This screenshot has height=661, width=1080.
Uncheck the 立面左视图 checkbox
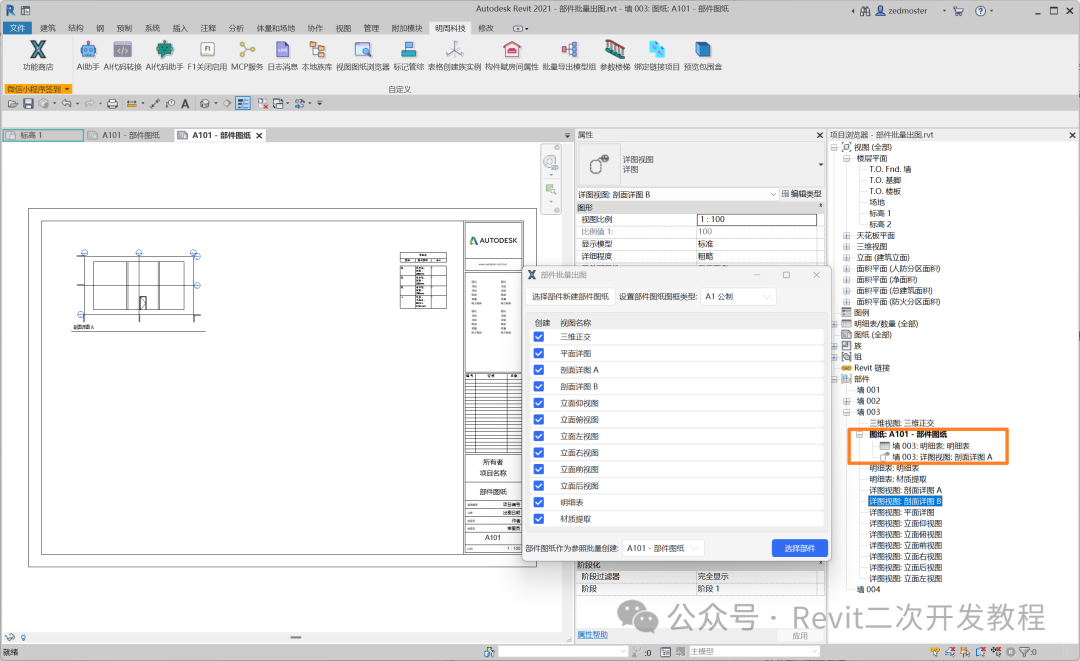539,436
